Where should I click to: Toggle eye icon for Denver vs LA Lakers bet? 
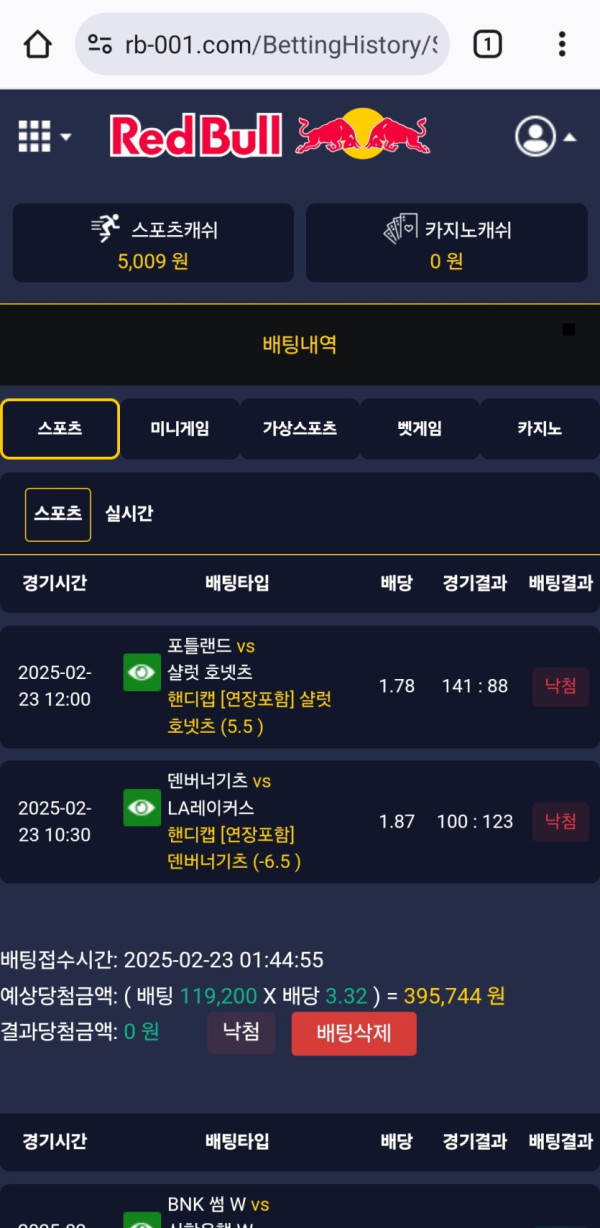[142, 807]
